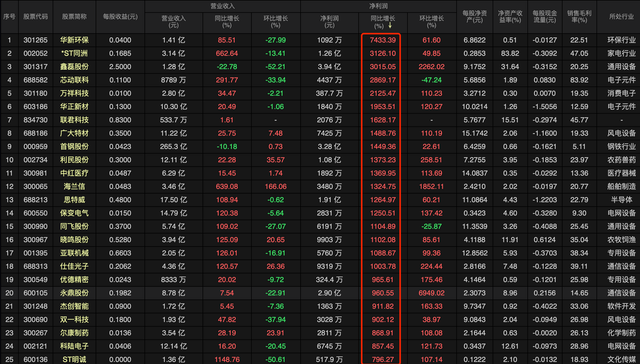Viewport: 640px width, 364px height.
Task: Open stock 利民股份
Action: [x=74, y=160]
